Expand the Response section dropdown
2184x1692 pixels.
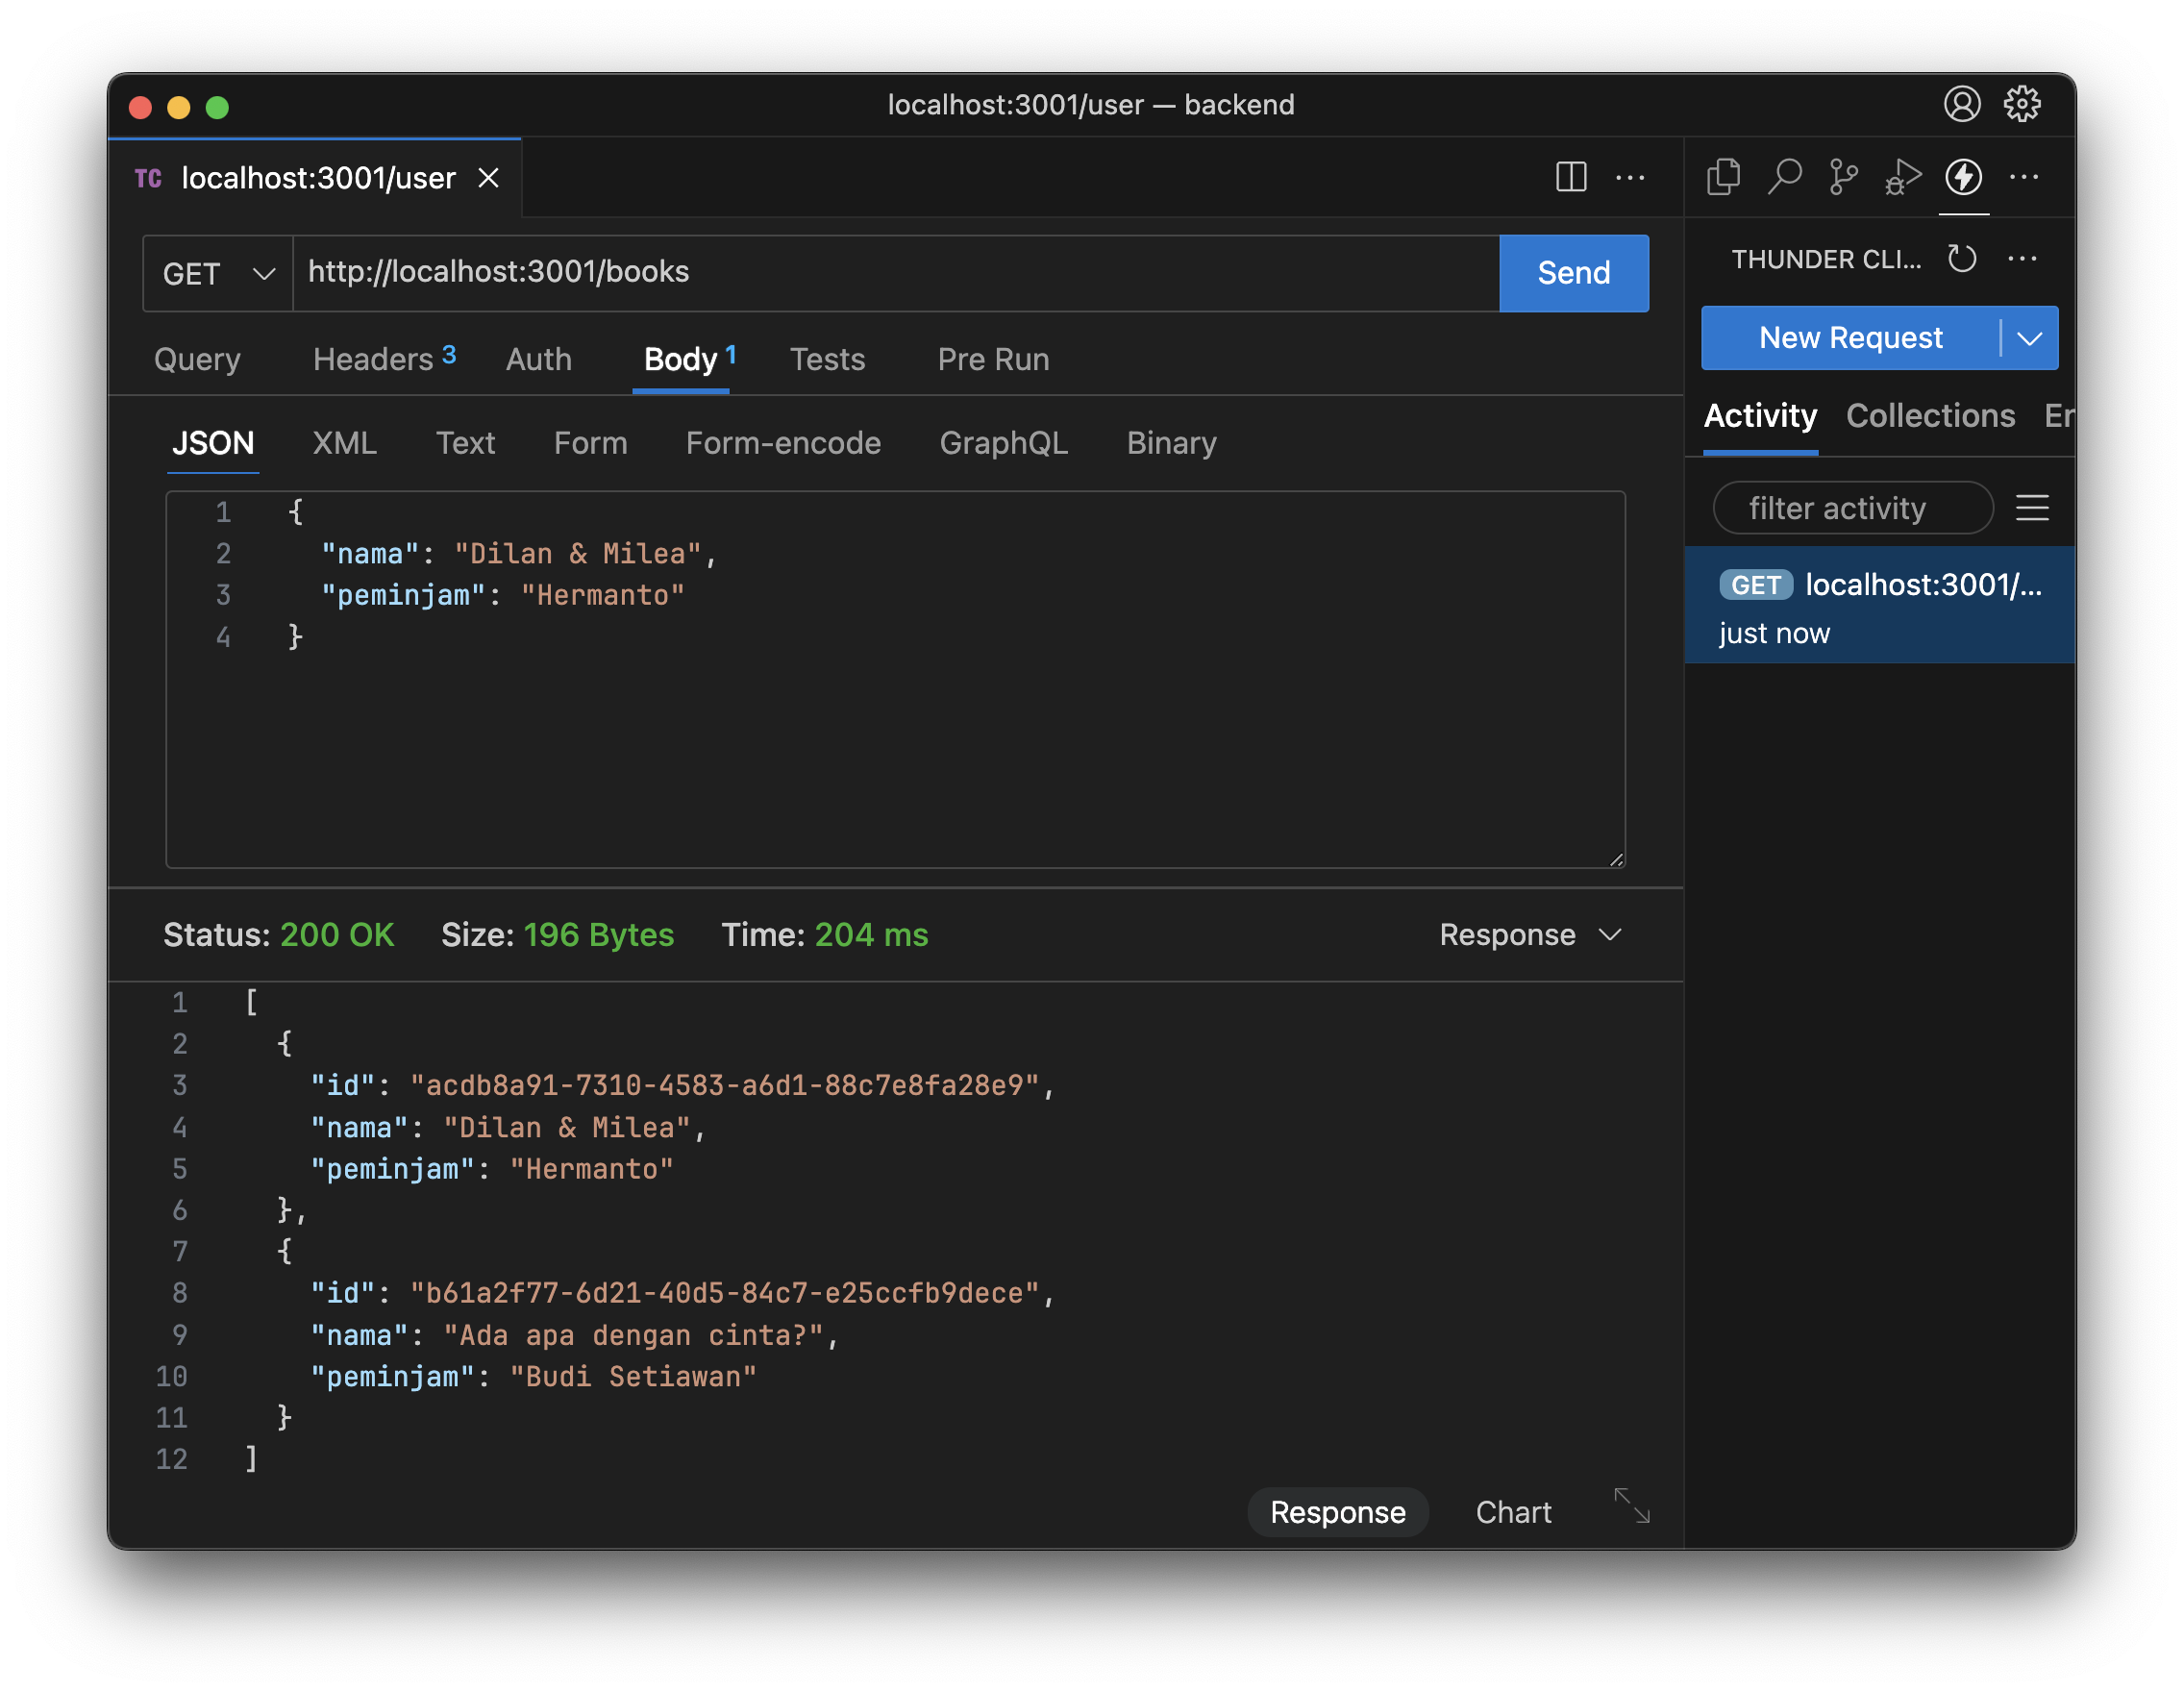coord(1530,934)
